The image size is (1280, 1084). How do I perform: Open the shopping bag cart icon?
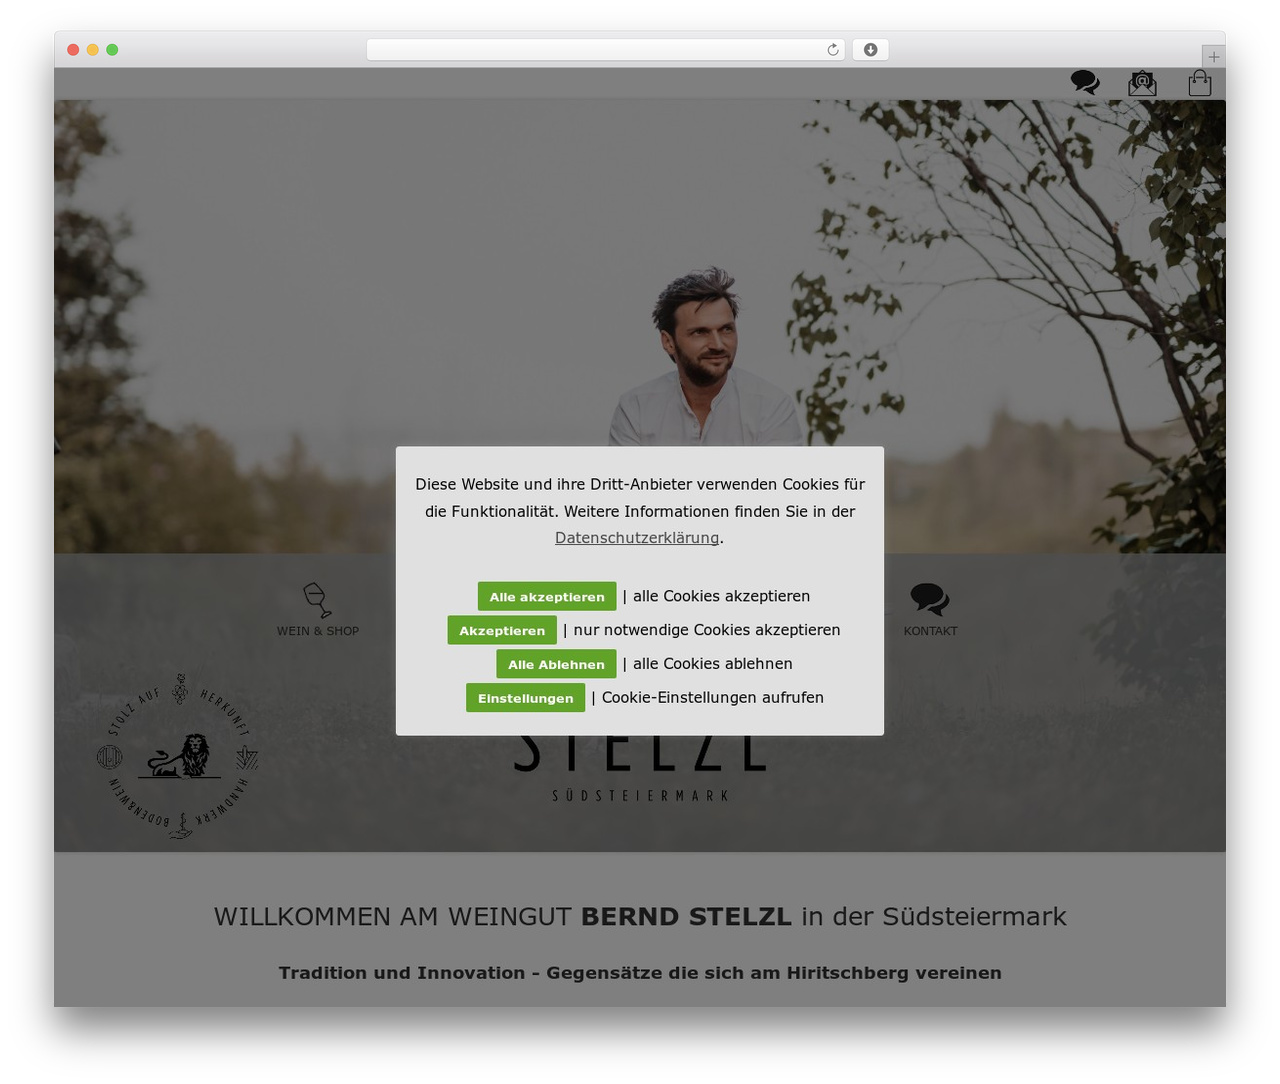(1200, 83)
